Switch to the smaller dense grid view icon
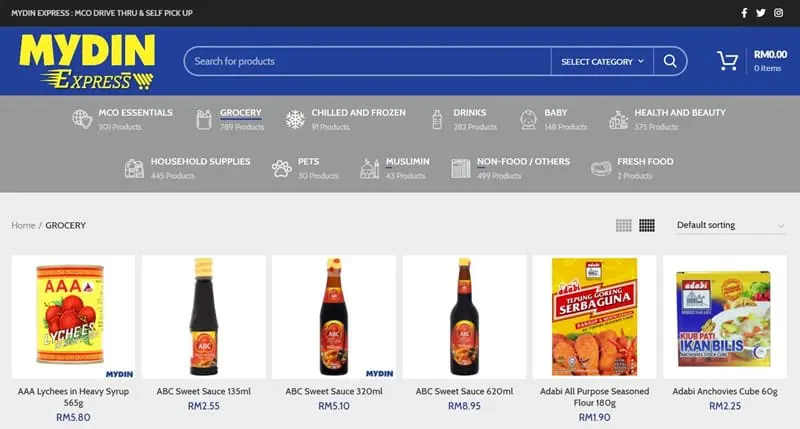800x429 pixels. [647, 225]
